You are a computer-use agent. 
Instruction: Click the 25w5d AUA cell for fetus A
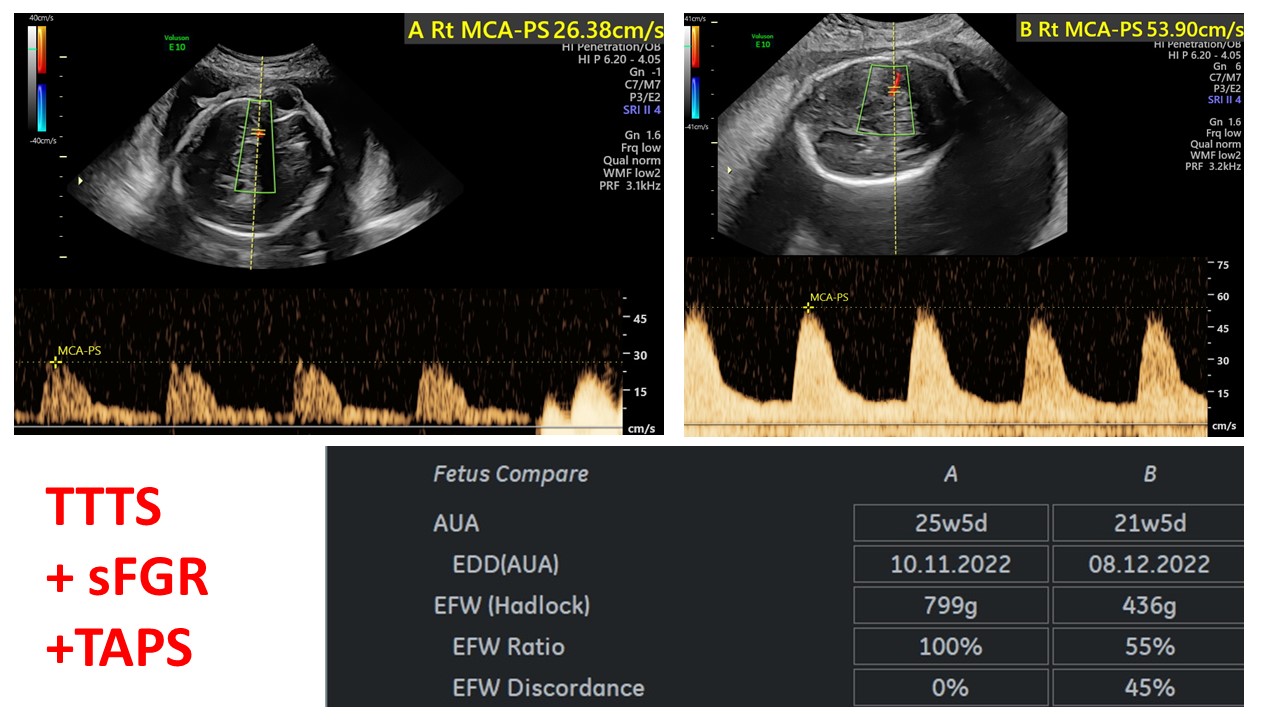(x=950, y=523)
